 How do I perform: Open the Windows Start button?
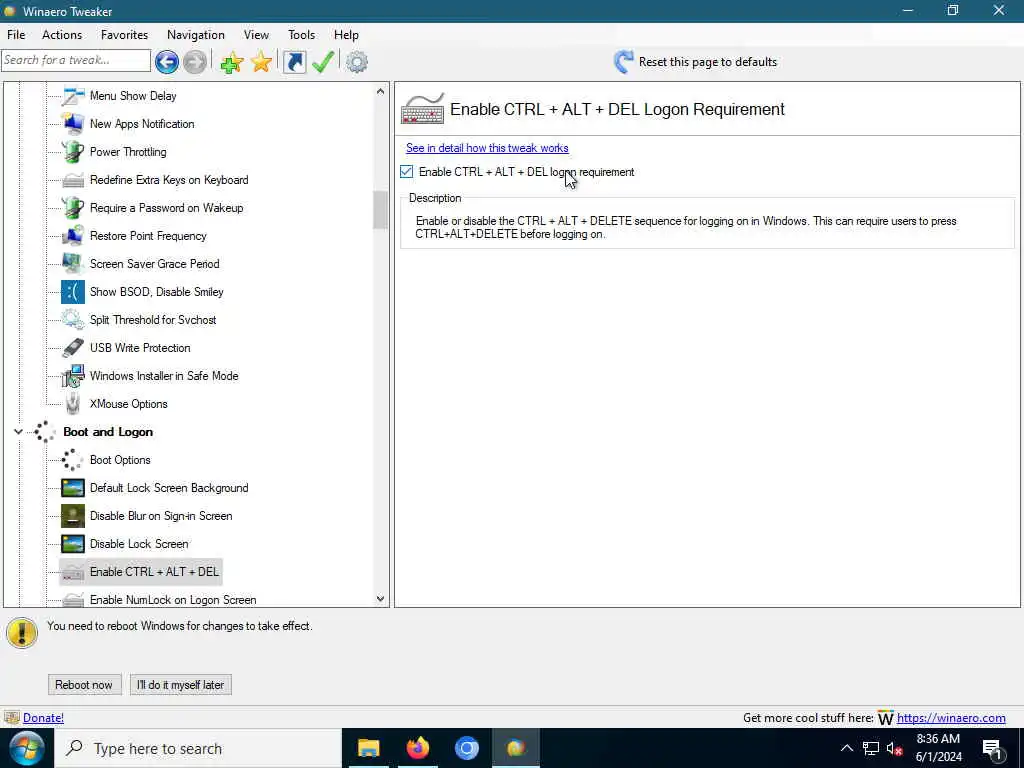(x=26, y=748)
